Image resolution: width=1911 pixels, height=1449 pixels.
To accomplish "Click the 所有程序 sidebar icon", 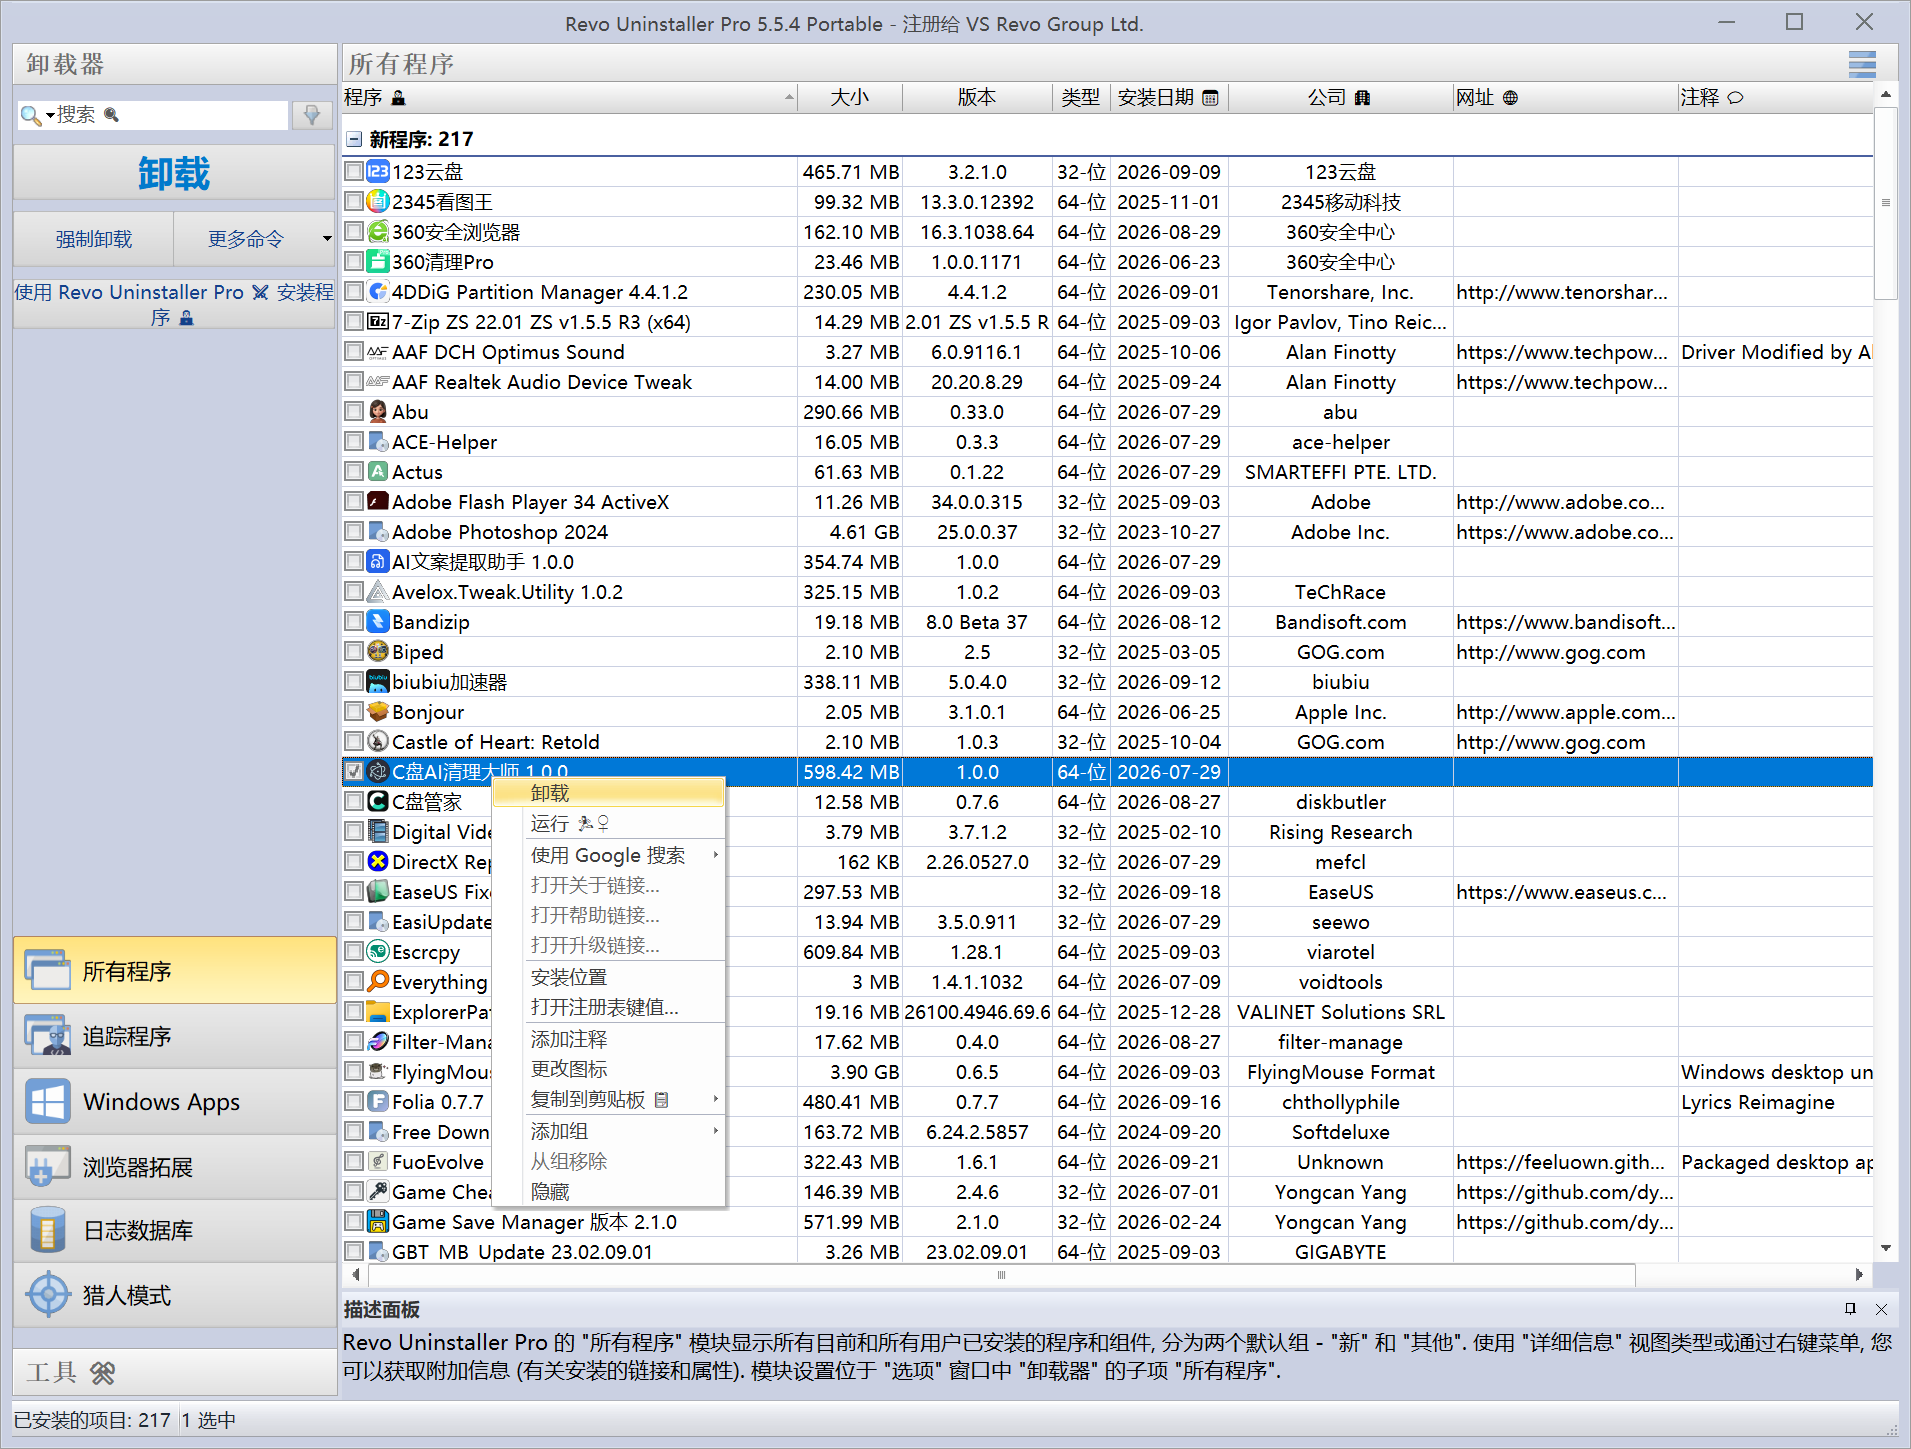I will coord(47,970).
